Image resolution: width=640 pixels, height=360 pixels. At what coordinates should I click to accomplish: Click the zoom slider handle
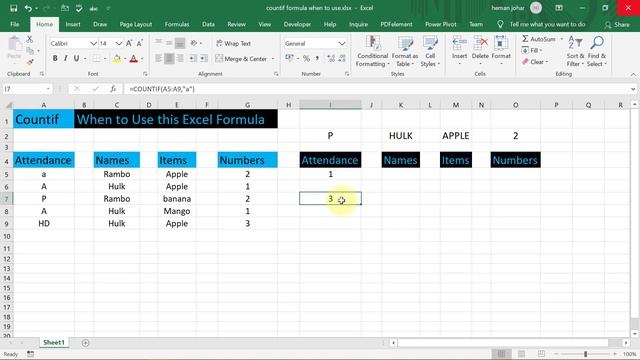click(x=585, y=354)
